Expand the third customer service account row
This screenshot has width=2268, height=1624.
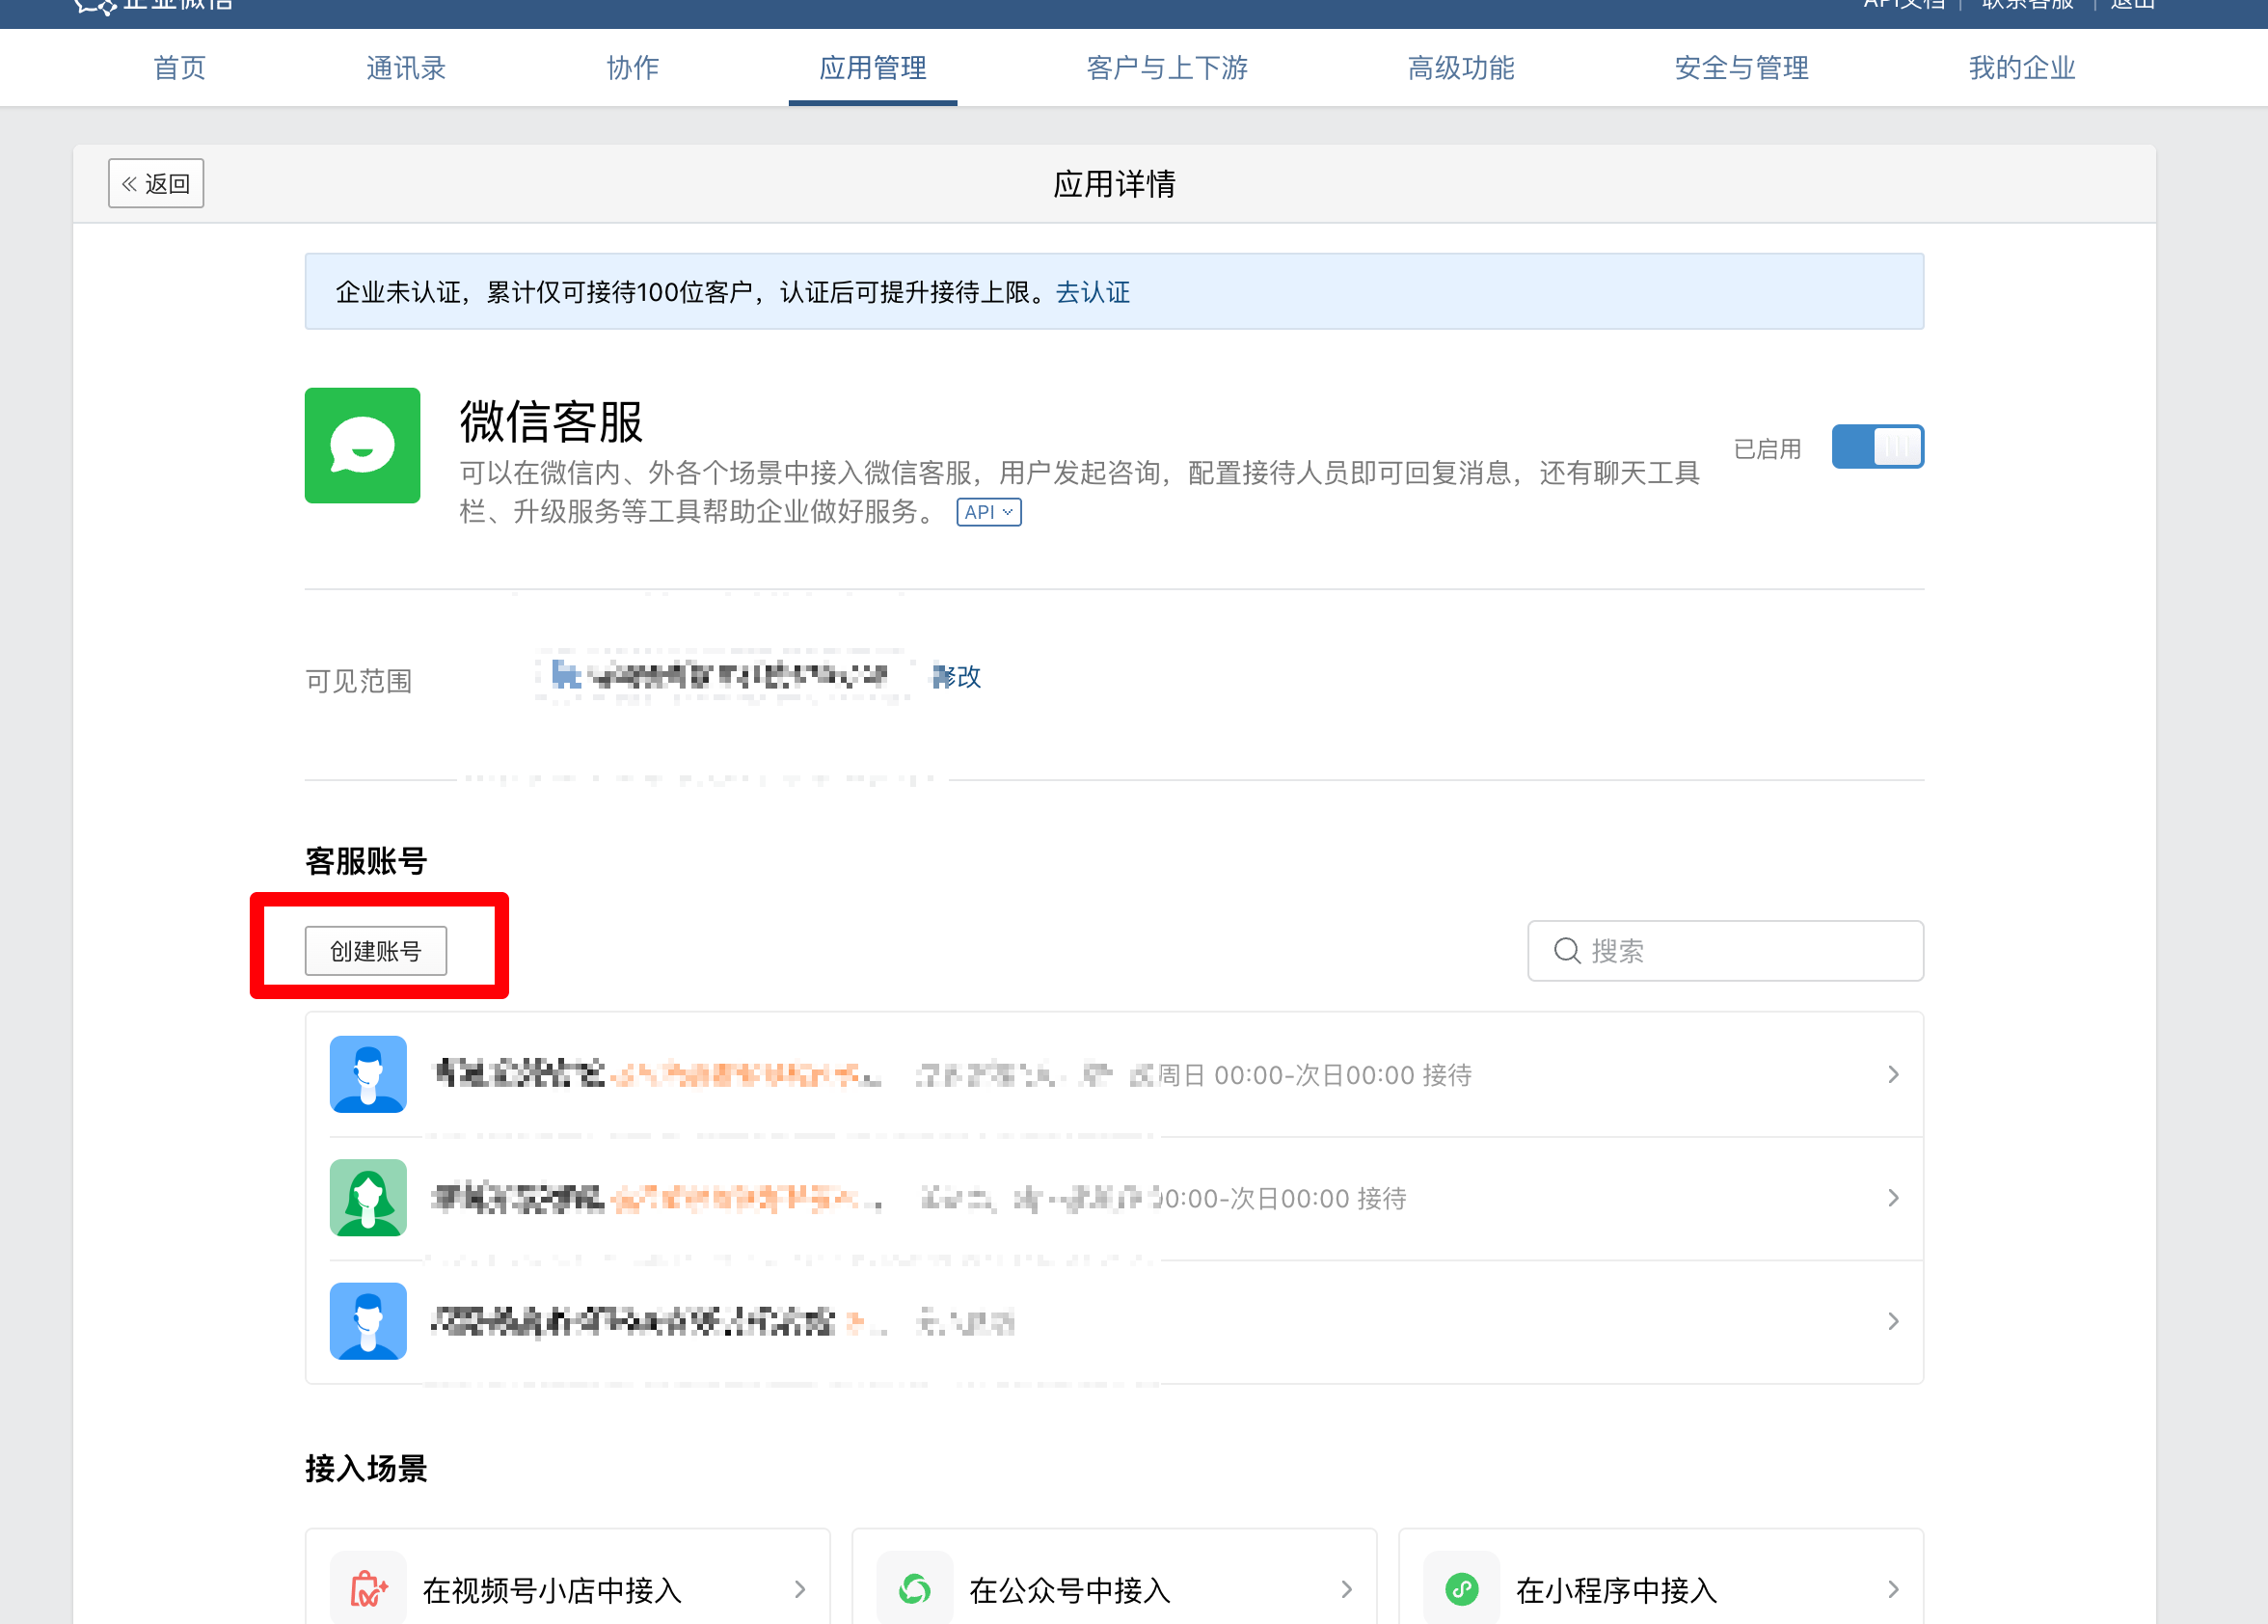(1114, 1321)
